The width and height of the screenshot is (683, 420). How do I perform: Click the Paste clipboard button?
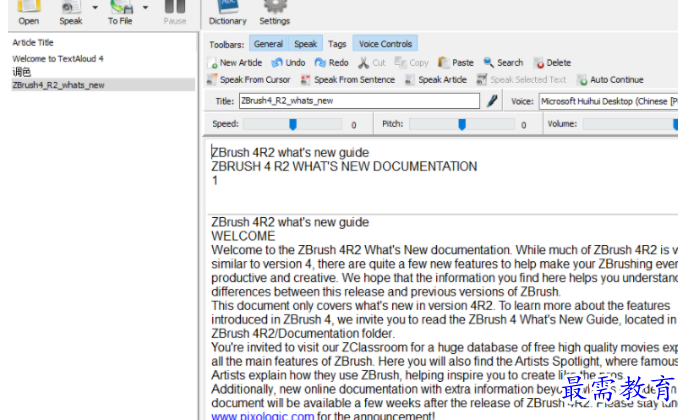[456, 63]
